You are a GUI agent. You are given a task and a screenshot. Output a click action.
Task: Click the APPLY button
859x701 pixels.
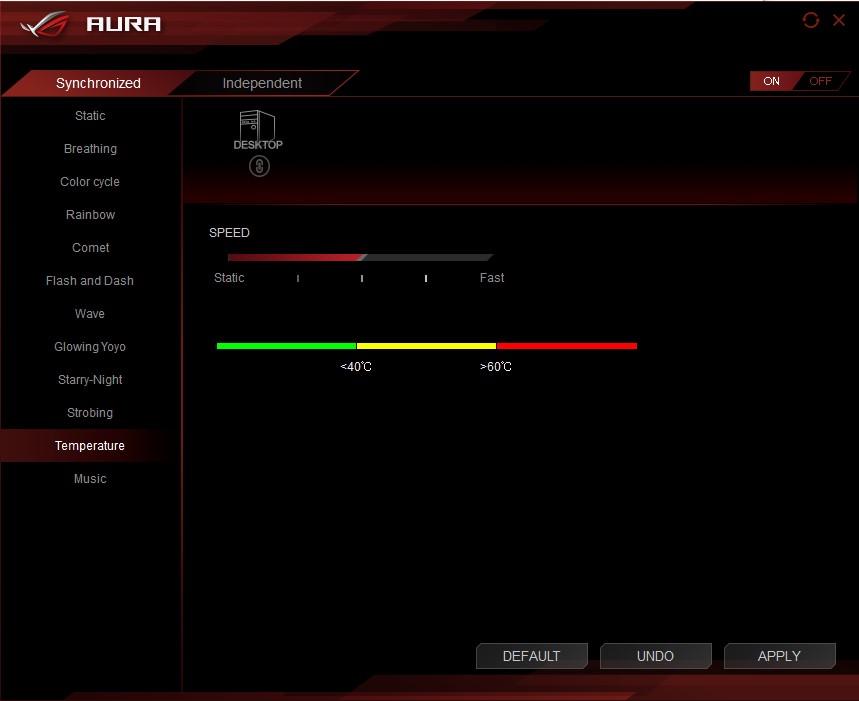click(779, 656)
